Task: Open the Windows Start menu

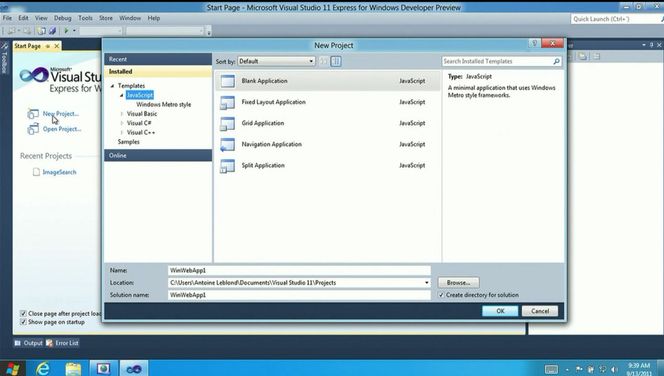Action: tap(12, 368)
